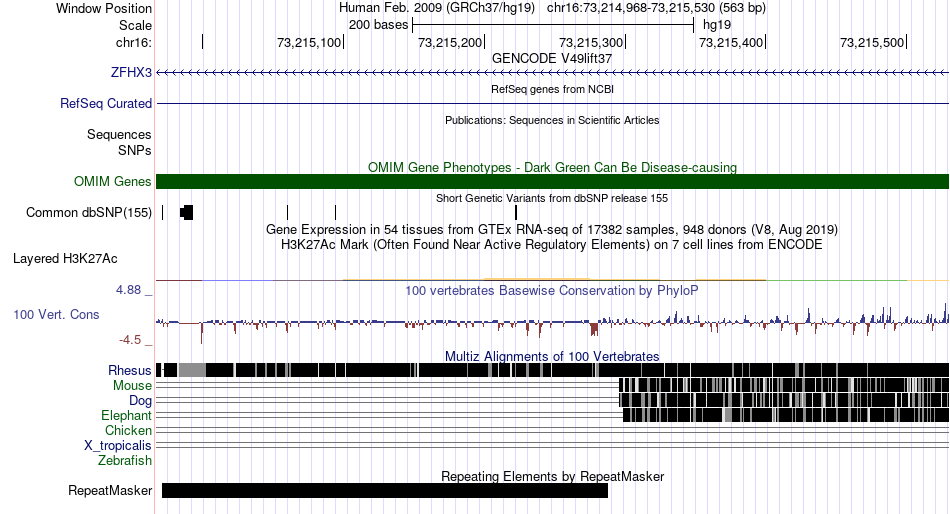Click the GENCODE V49lift37 track title
Viewport: 950px width, 514px height.
click(x=552, y=59)
